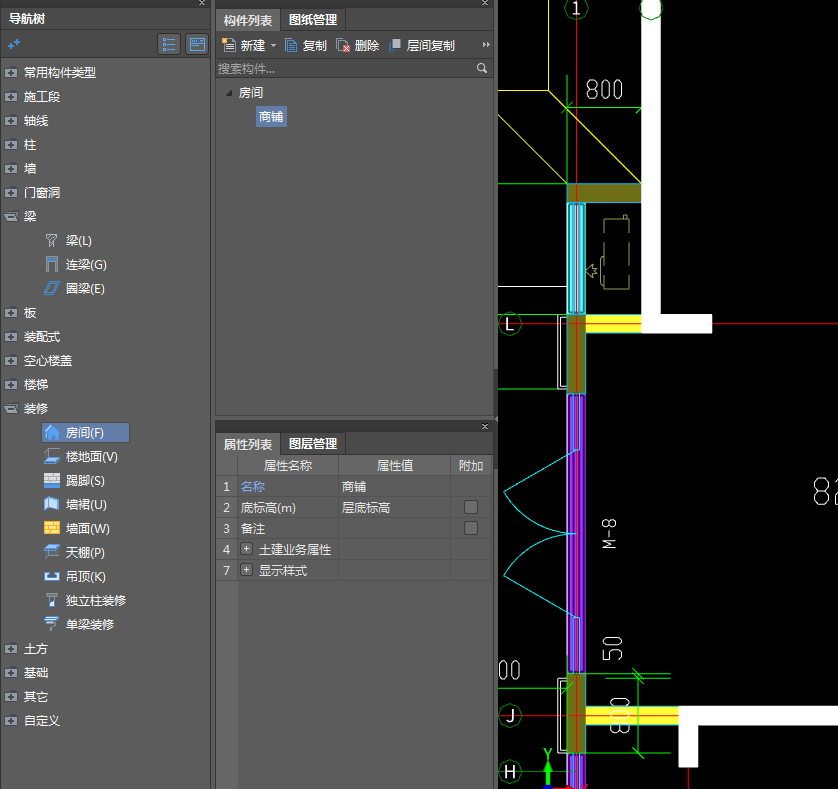Expand the 其它 node

click(11, 697)
